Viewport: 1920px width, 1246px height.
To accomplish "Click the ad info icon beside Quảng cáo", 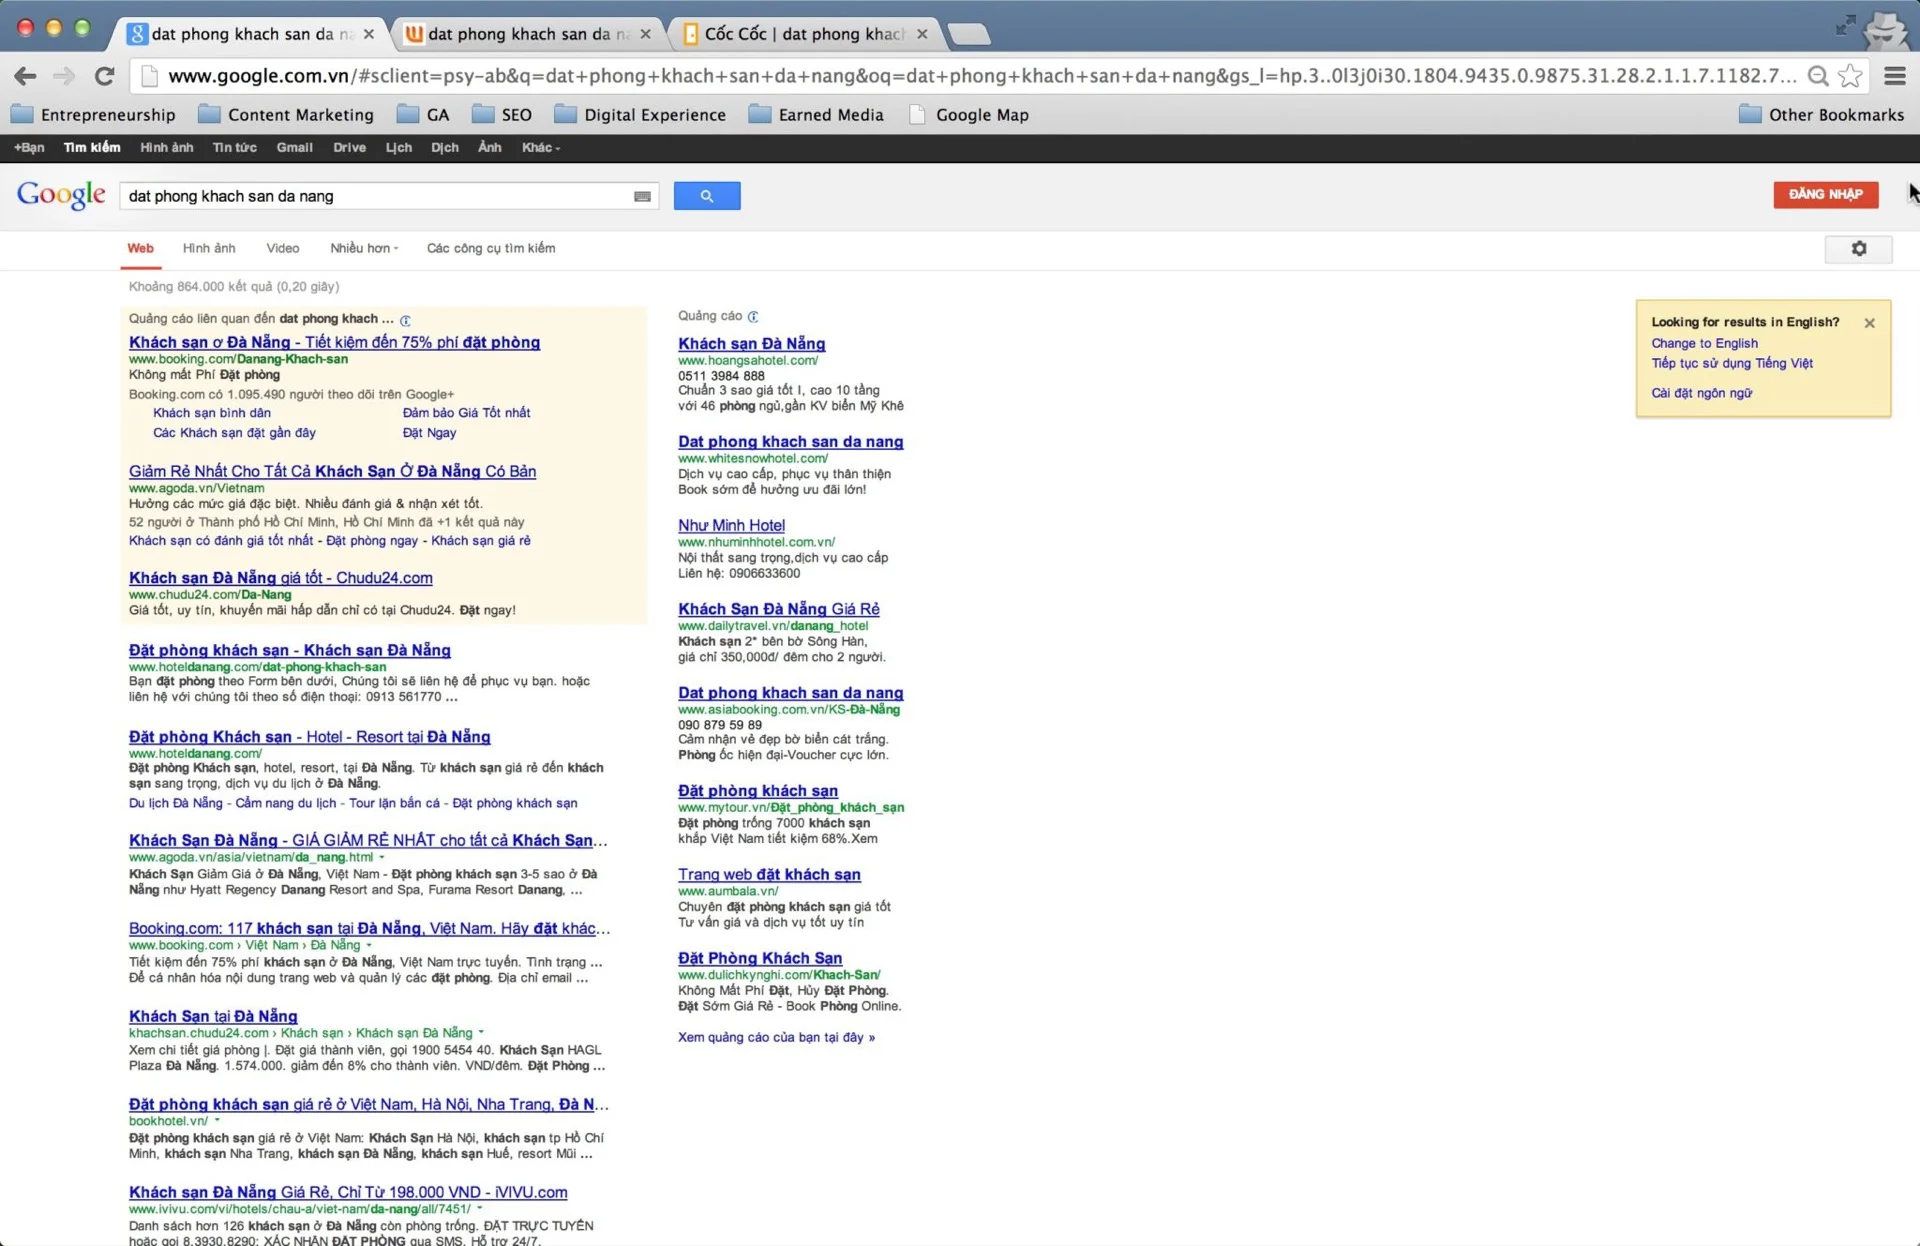I will coord(753,316).
